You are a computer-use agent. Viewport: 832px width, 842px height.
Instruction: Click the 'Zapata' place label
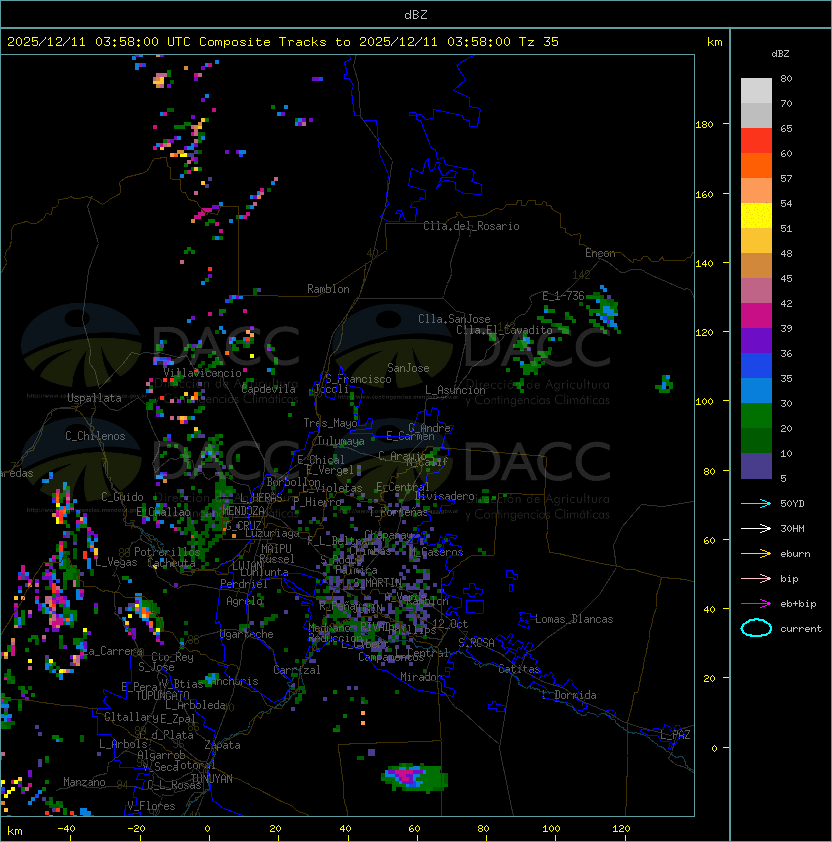(x=222, y=745)
